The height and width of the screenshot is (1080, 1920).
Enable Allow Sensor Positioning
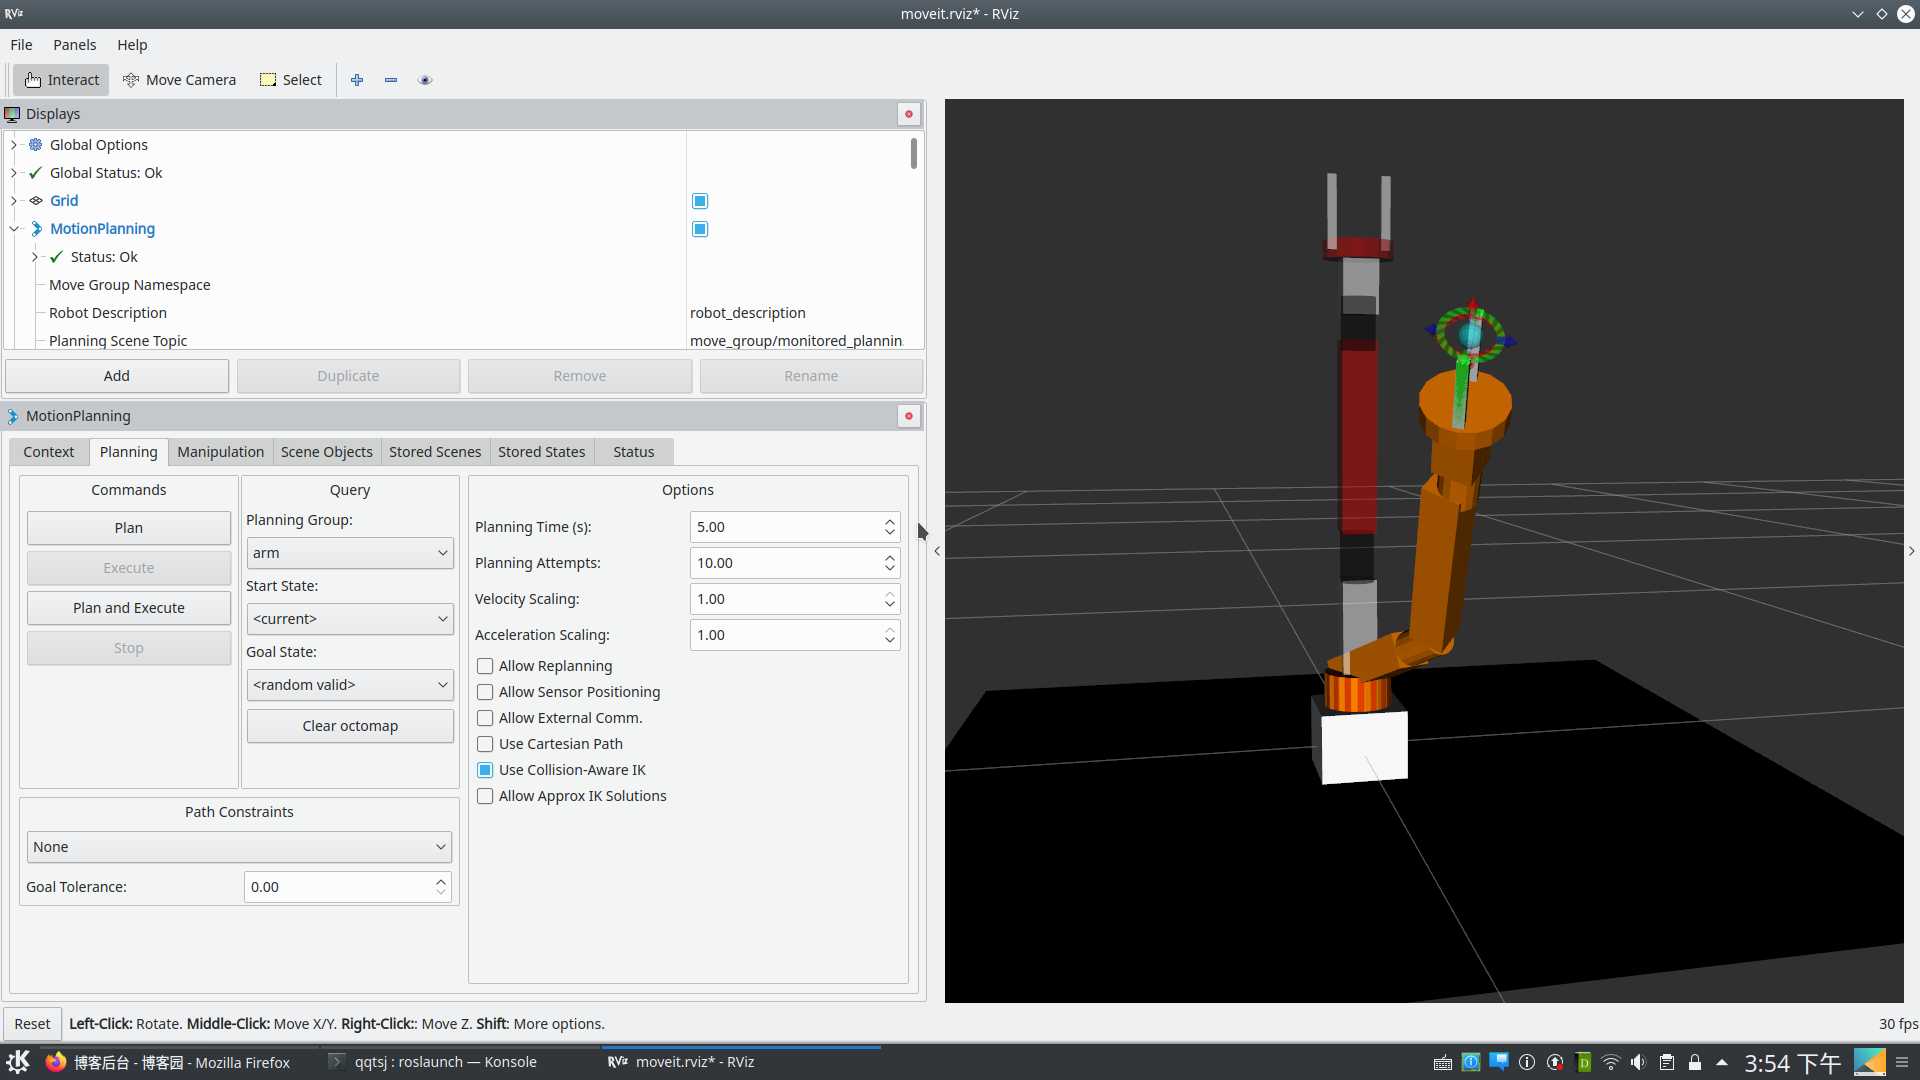(485, 692)
